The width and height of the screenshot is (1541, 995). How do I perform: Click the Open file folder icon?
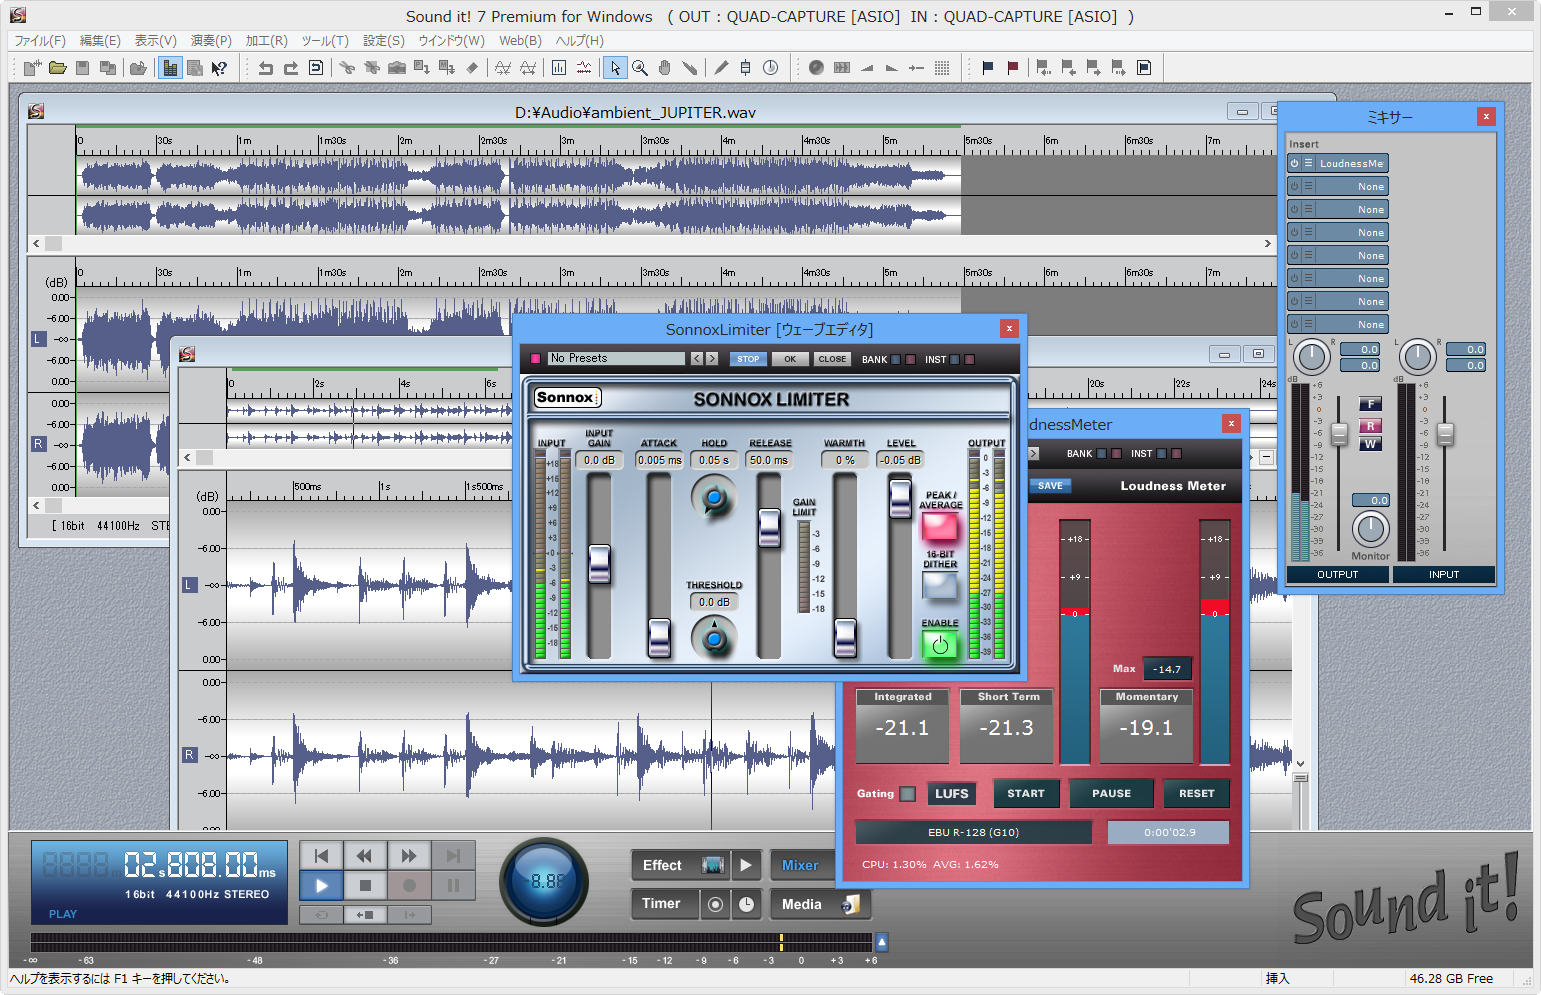58,68
